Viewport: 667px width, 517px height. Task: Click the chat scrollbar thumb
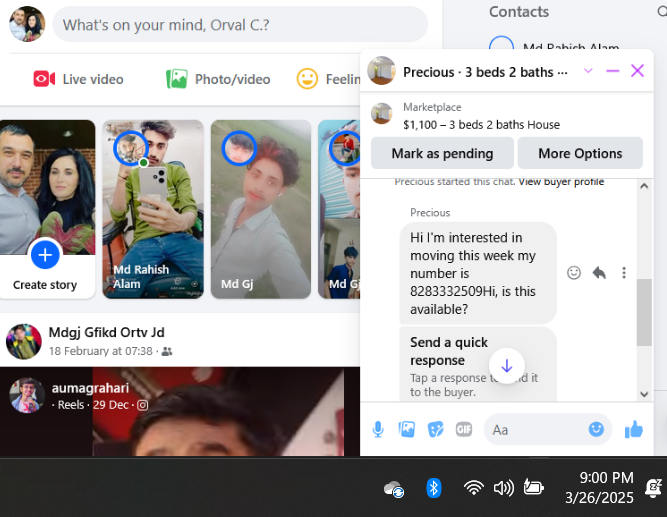[644, 312]
